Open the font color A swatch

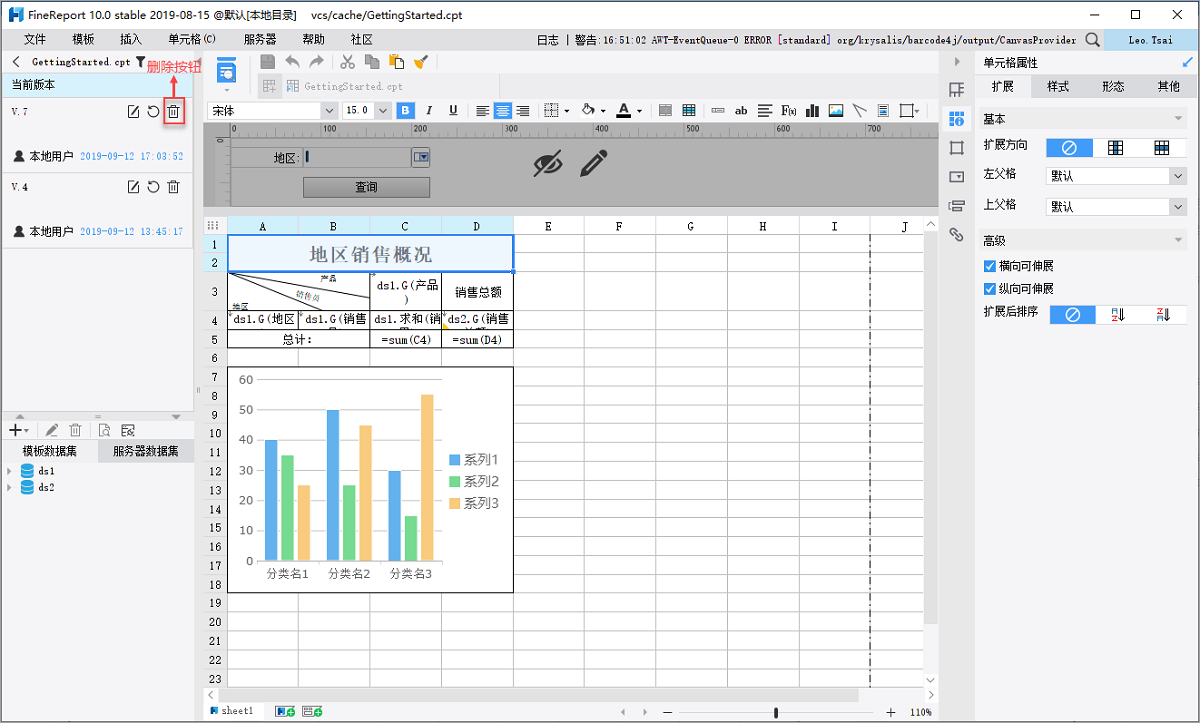tap(623, 110)
